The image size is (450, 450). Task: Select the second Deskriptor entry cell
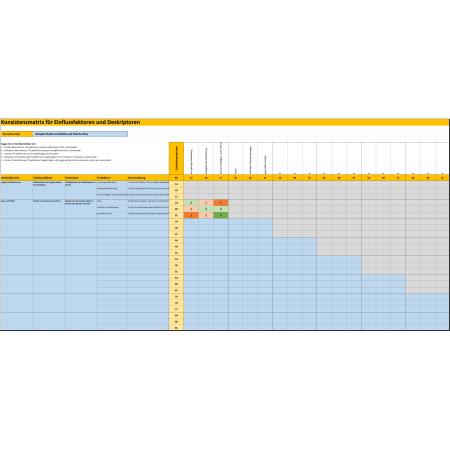(80, 209)
